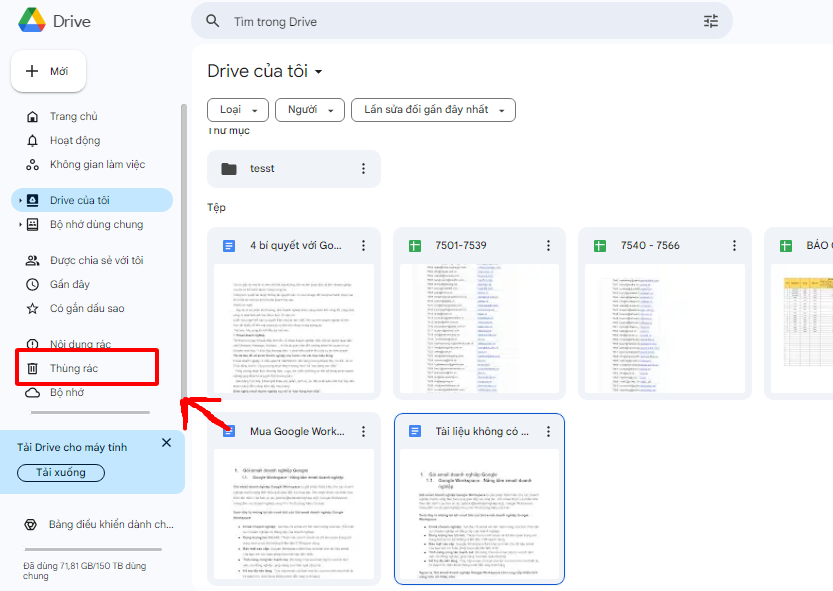The width and height of the screenshot is (833, 591).
Task: Open Có gắn dấu sao section
Action: pos(87,309)
